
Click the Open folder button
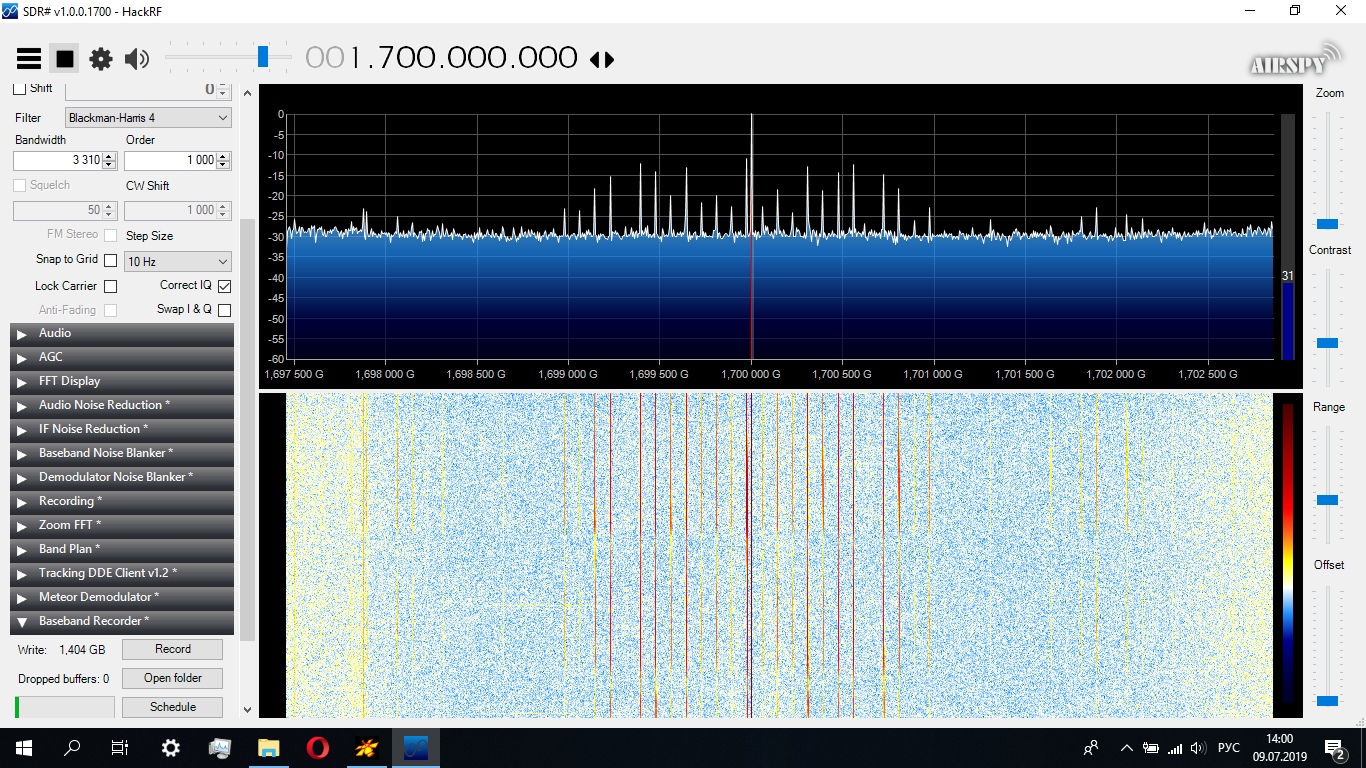click(172, 679)
